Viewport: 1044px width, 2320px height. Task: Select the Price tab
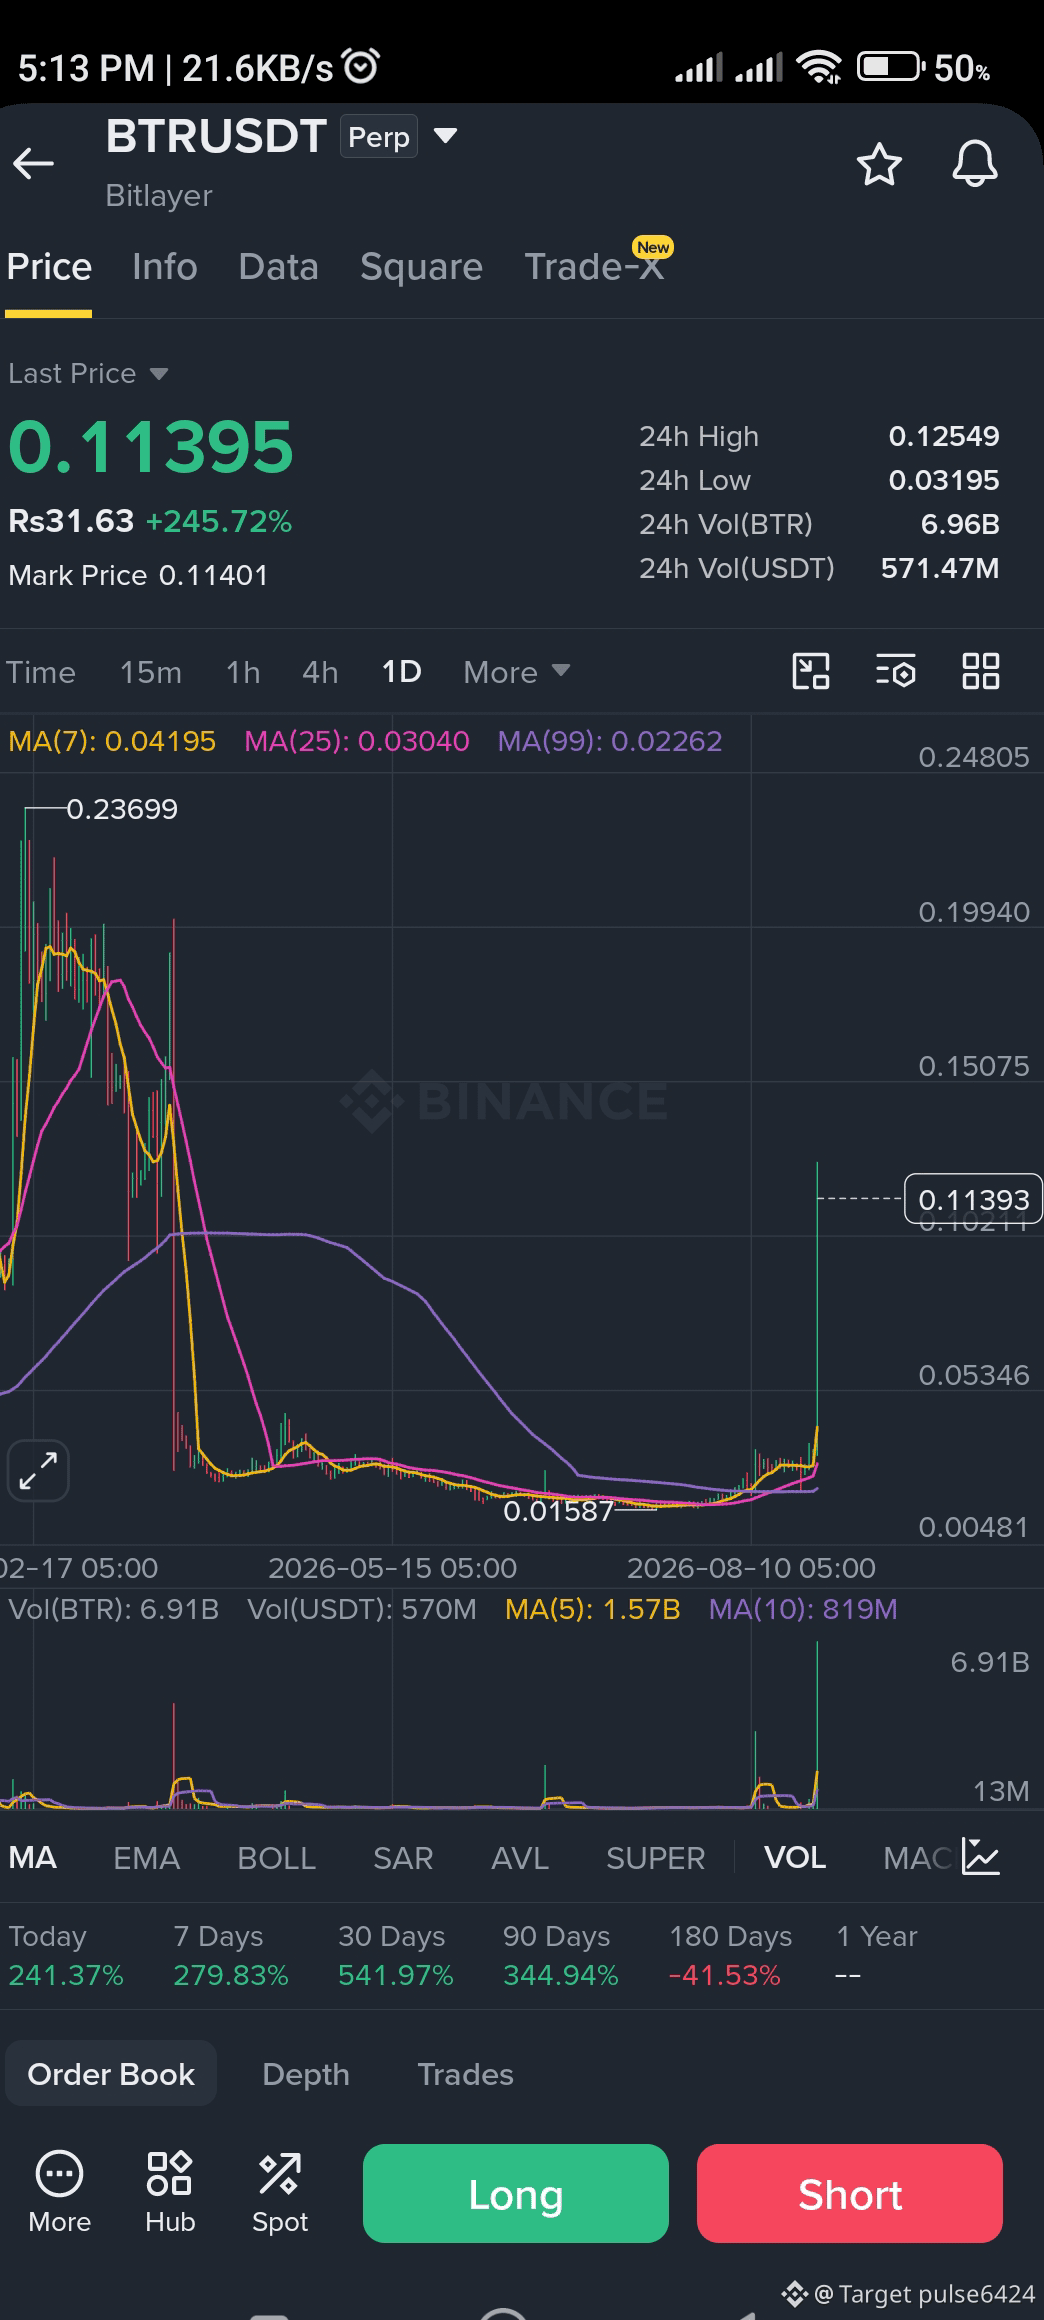49,267
